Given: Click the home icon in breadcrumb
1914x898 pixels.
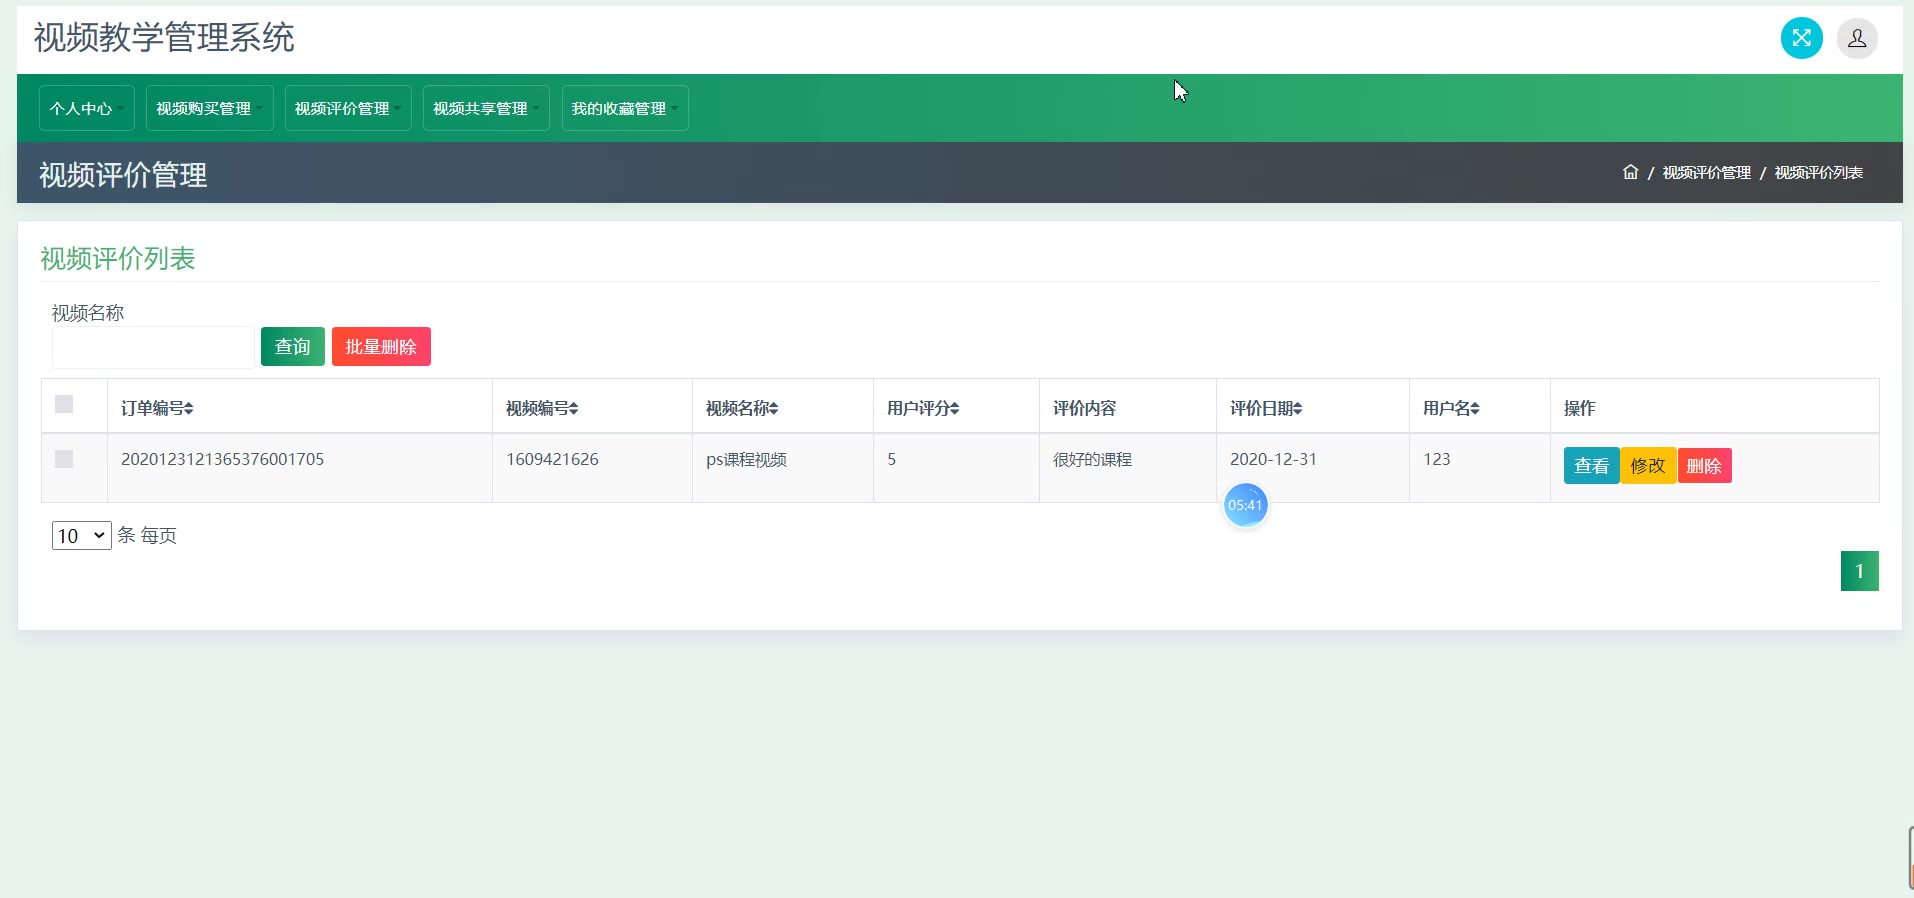Looking at the screenshot, I should 1630,172.
